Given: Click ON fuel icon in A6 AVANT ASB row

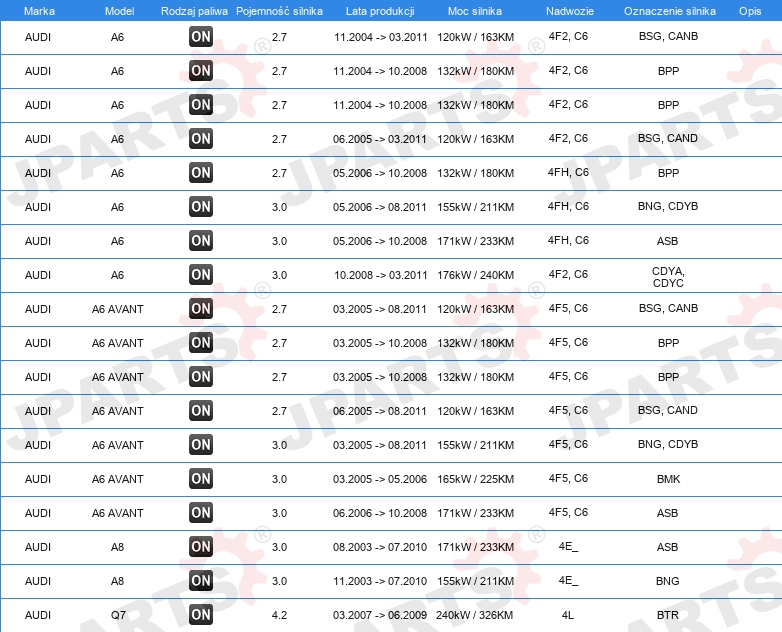Looking at the screenshot, I should 201,512.
